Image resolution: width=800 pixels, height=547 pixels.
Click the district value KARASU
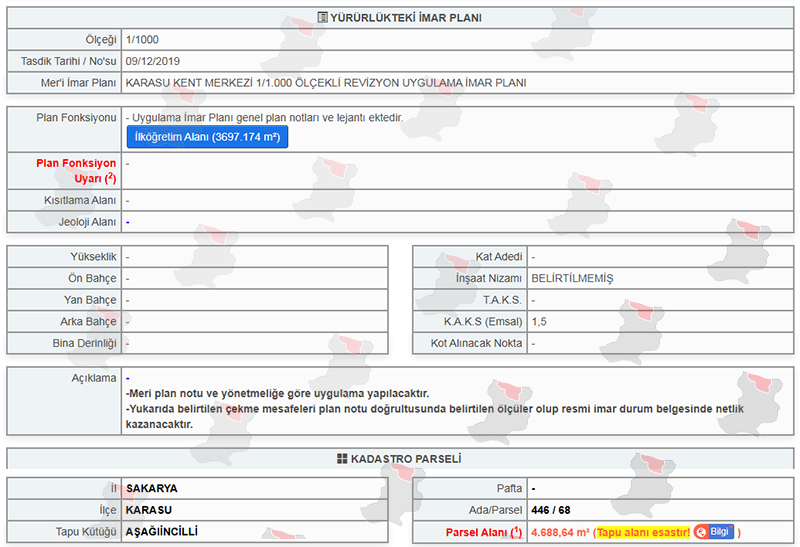[149, 510]
